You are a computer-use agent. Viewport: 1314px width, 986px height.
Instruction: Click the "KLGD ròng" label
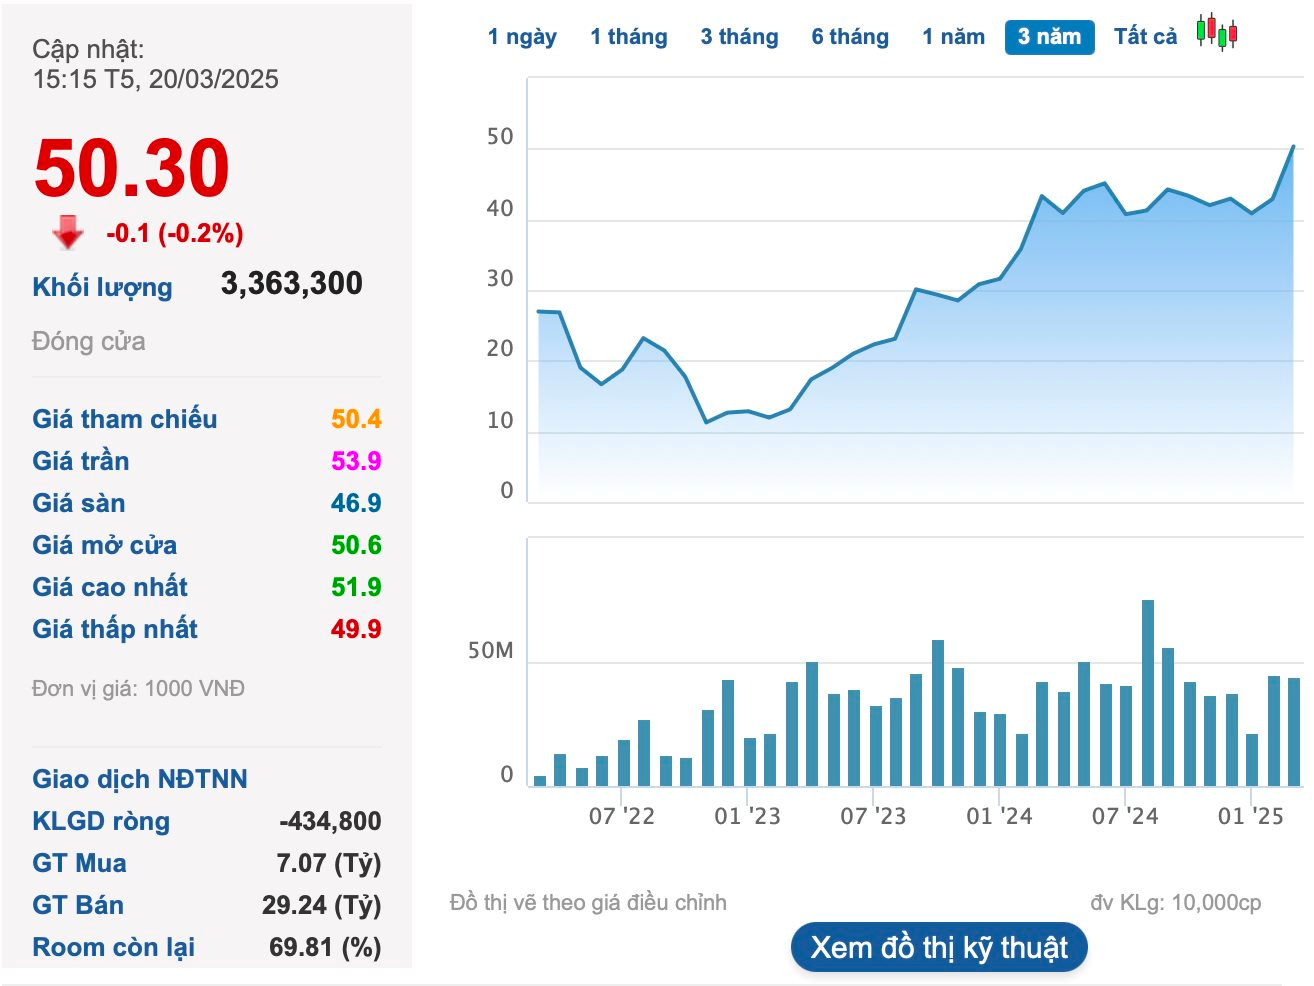[x=101, y=821]
